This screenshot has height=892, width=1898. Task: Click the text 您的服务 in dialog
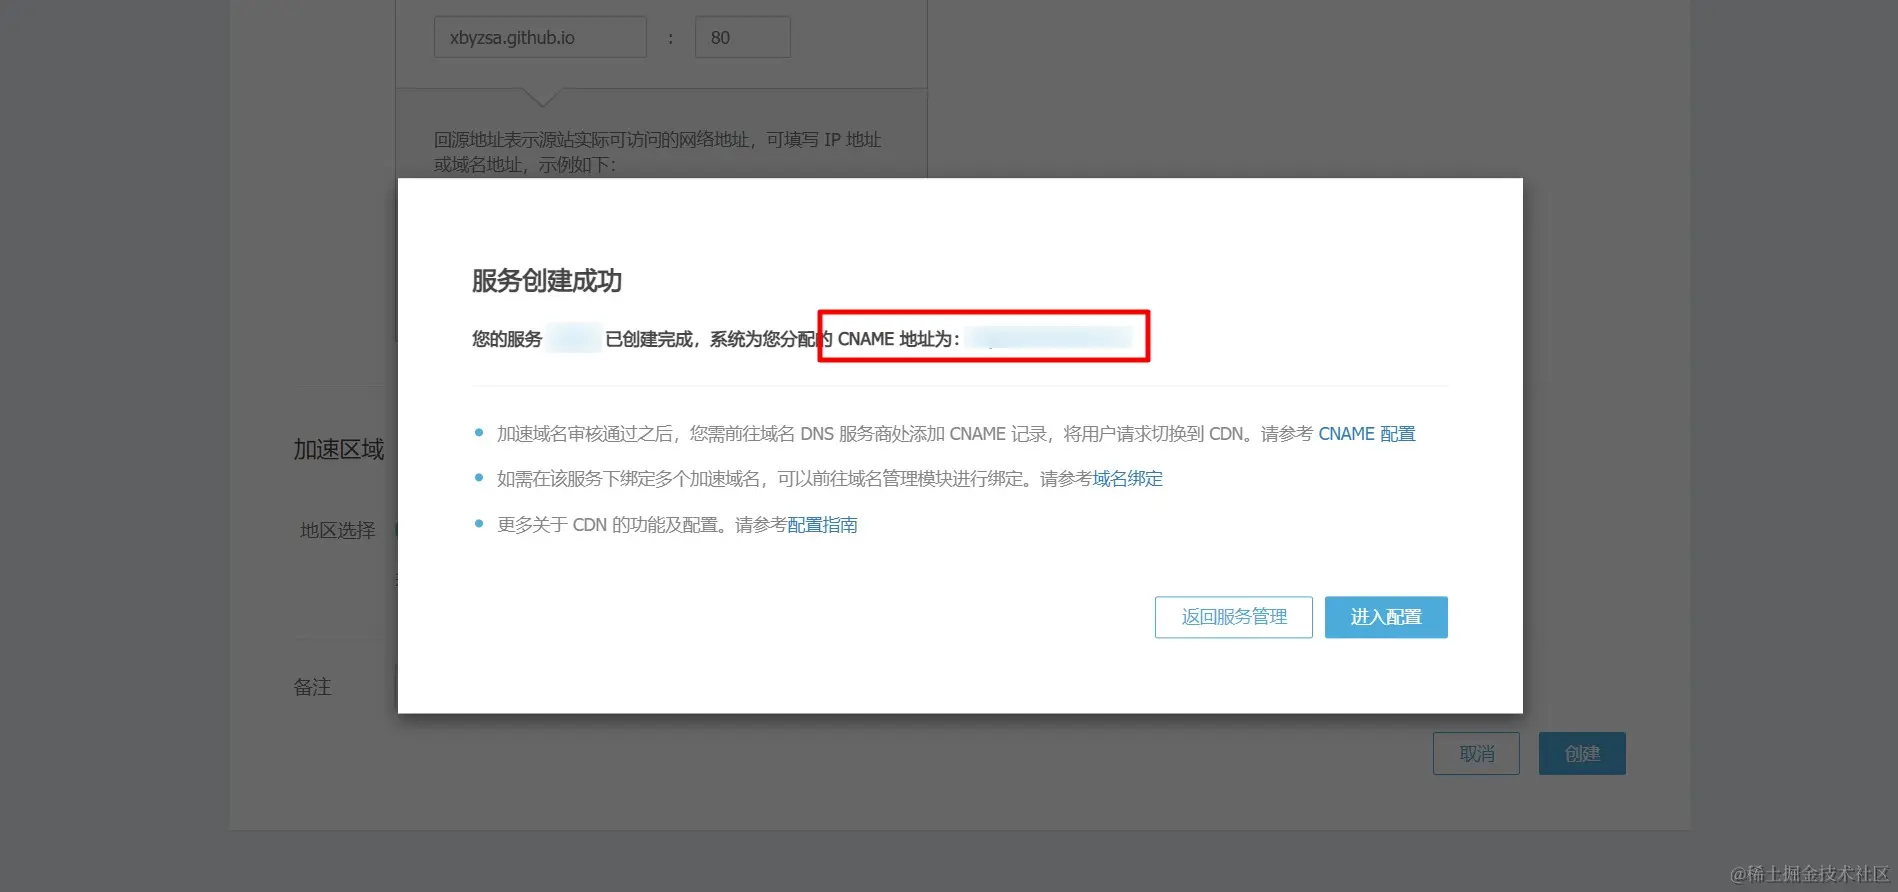[507, 339]
